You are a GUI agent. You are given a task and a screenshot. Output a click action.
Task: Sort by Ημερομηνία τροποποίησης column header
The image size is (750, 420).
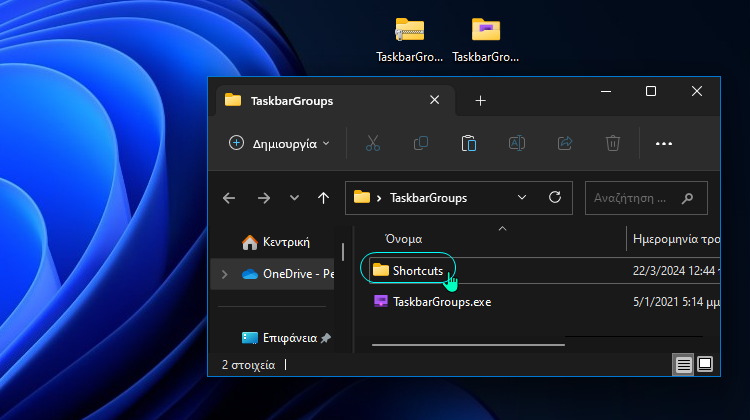(x=676, y=239)
